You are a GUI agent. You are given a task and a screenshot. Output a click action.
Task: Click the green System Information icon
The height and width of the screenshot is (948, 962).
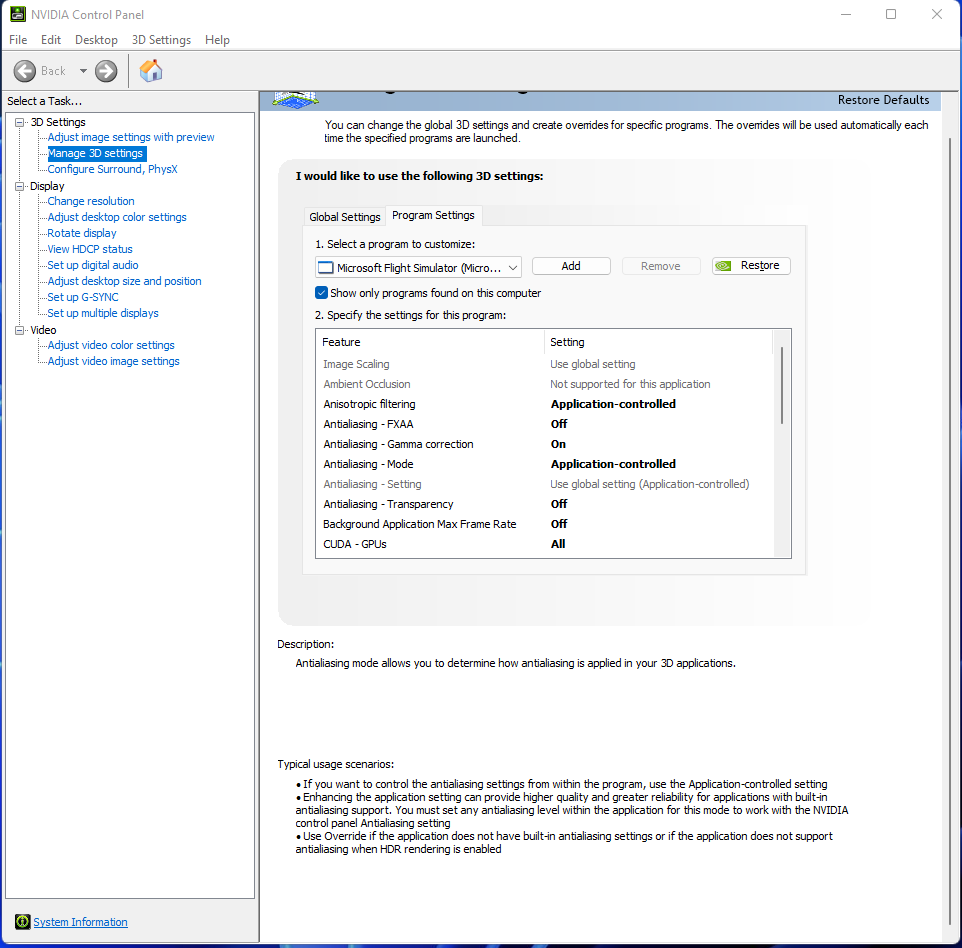[x=22, y=921]
